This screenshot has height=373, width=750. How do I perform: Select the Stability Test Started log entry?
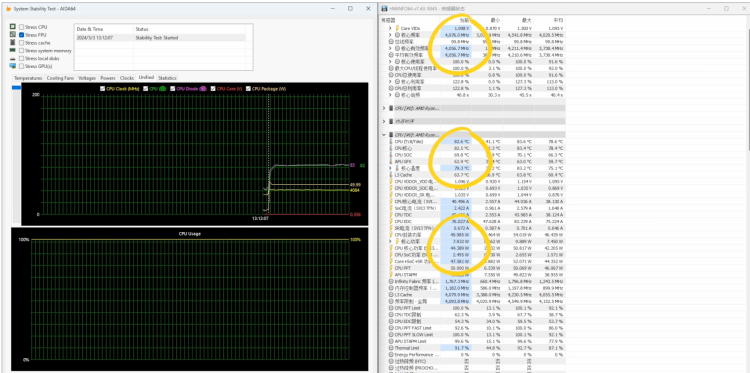(161, 38)
